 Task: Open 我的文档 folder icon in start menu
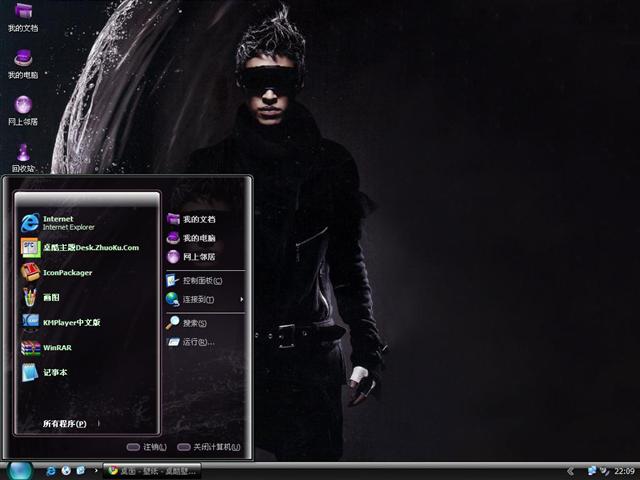tap(173, 219)
